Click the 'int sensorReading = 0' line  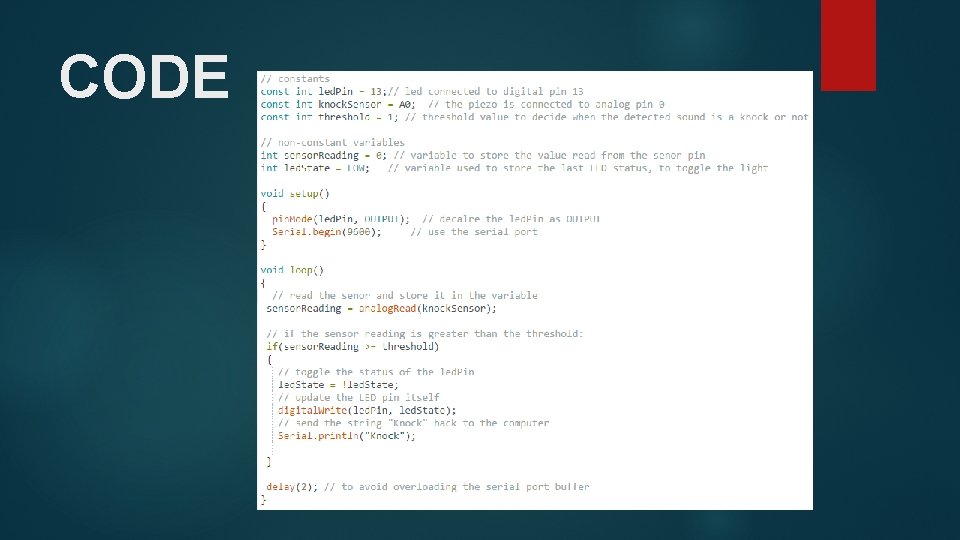click(x=483, y=155)
